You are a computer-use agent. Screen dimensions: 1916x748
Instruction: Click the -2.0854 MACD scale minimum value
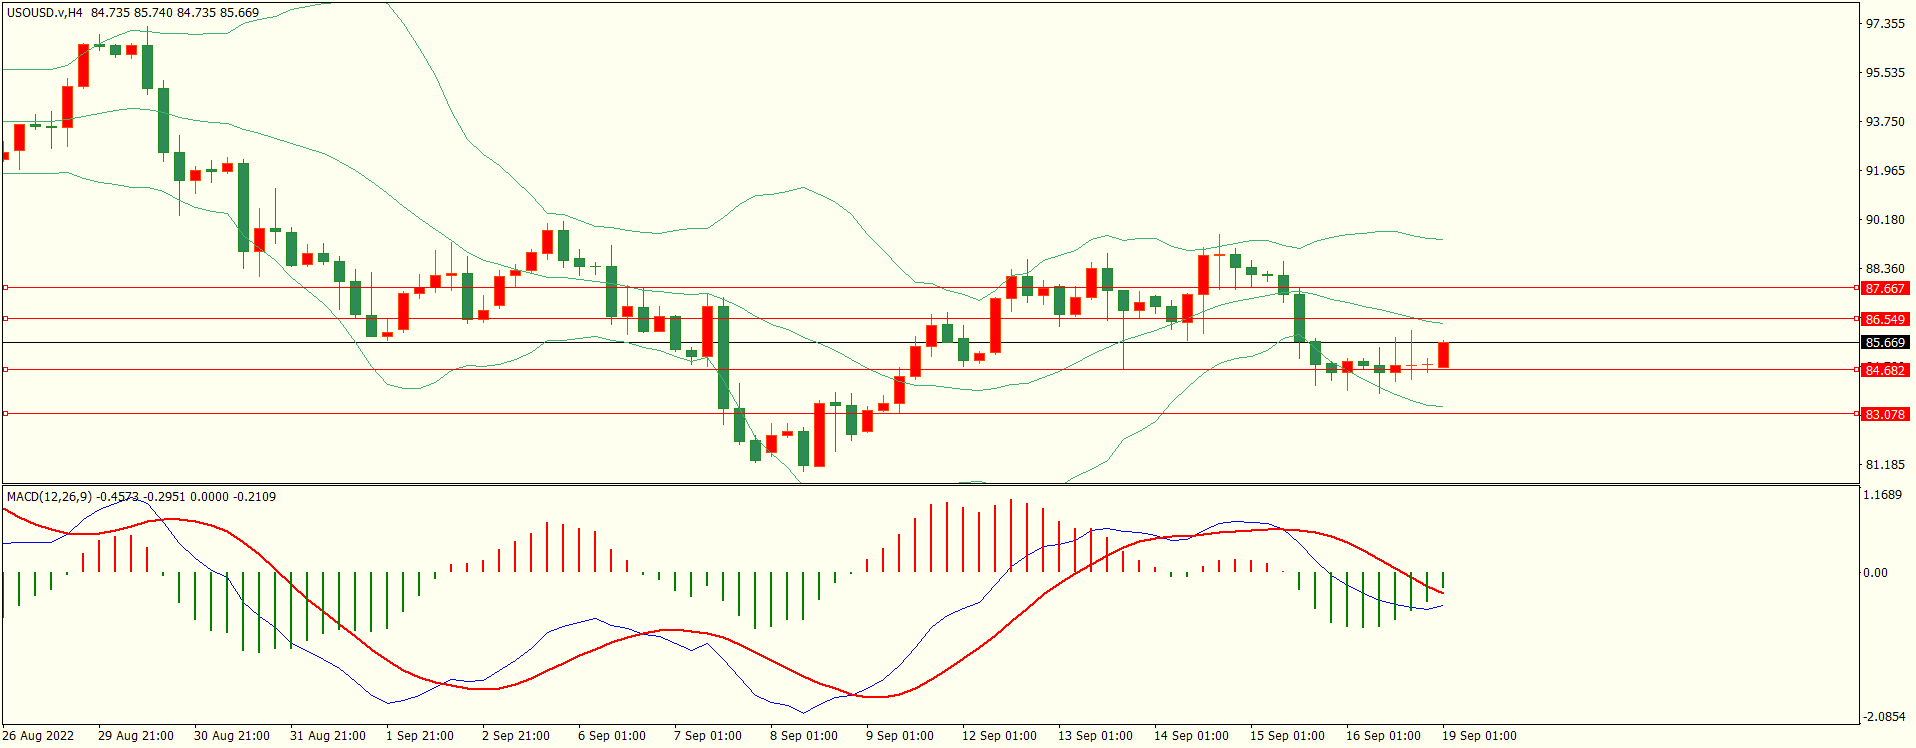pos(1882,717)
